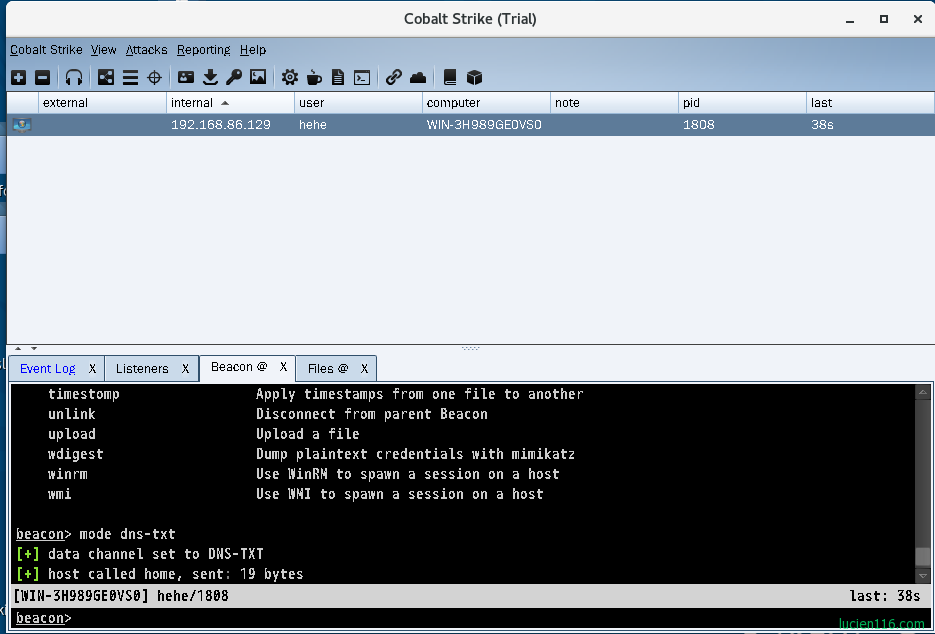Viewport: 935px width, 634px height.
Task: Click status bar text '[WIN-3H989GE0VS0] hehe/1808'
Action: (120, 595)
